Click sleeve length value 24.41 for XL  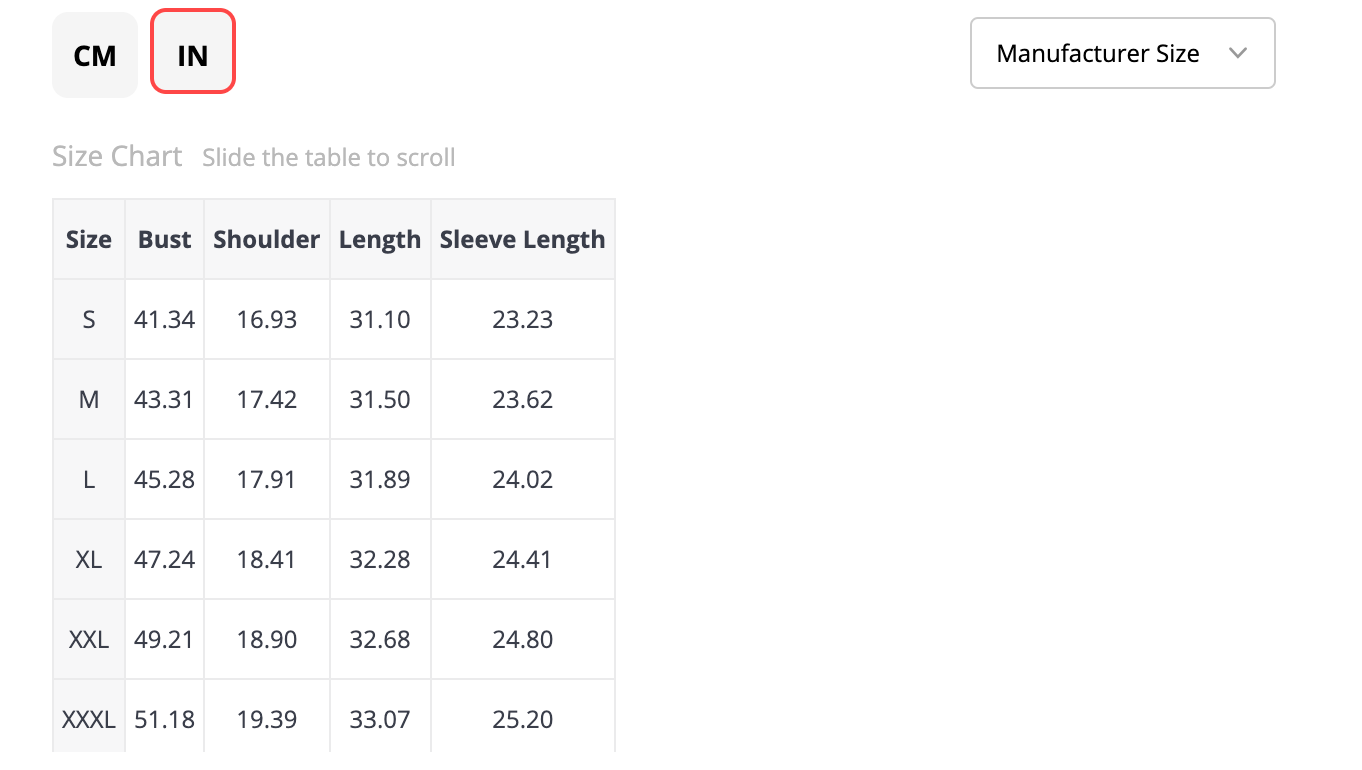coord(523,559)
